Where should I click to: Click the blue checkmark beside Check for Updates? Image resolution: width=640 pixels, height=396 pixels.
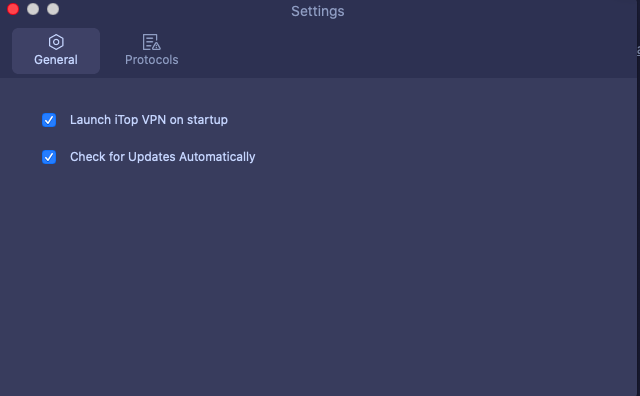point(49,157)
